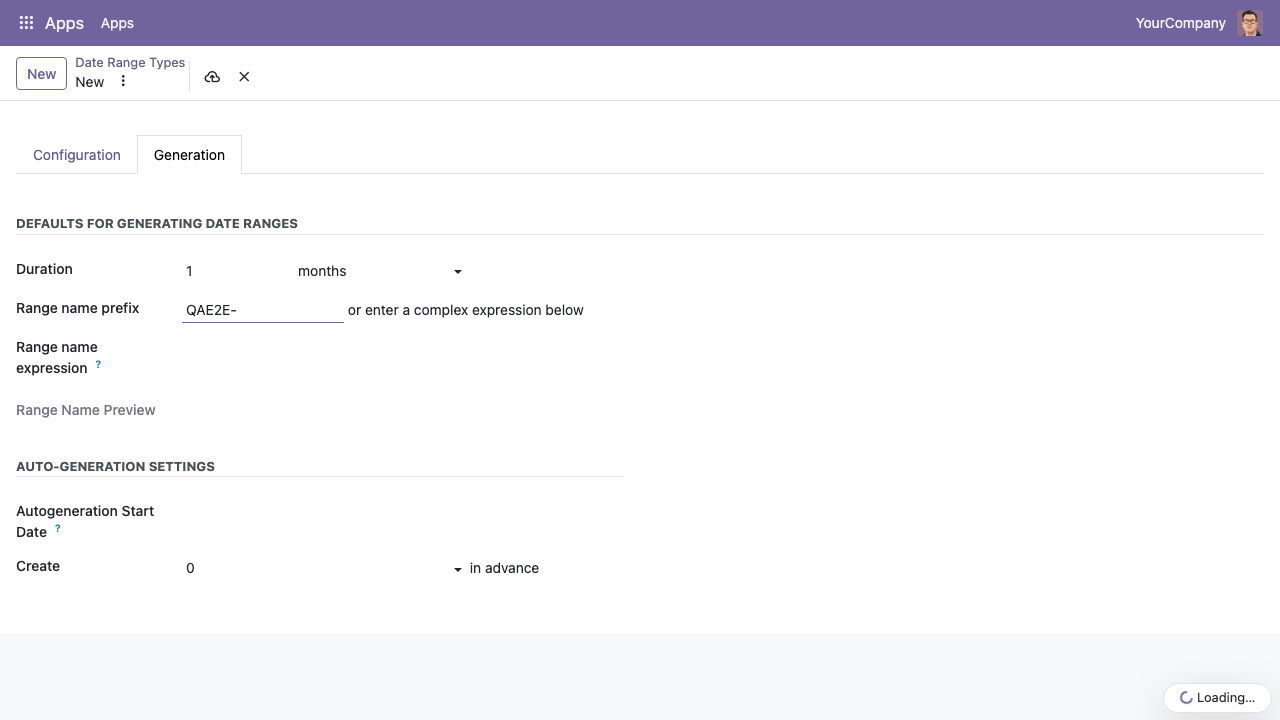Show help for Range name expression

(x=98, y=365)
